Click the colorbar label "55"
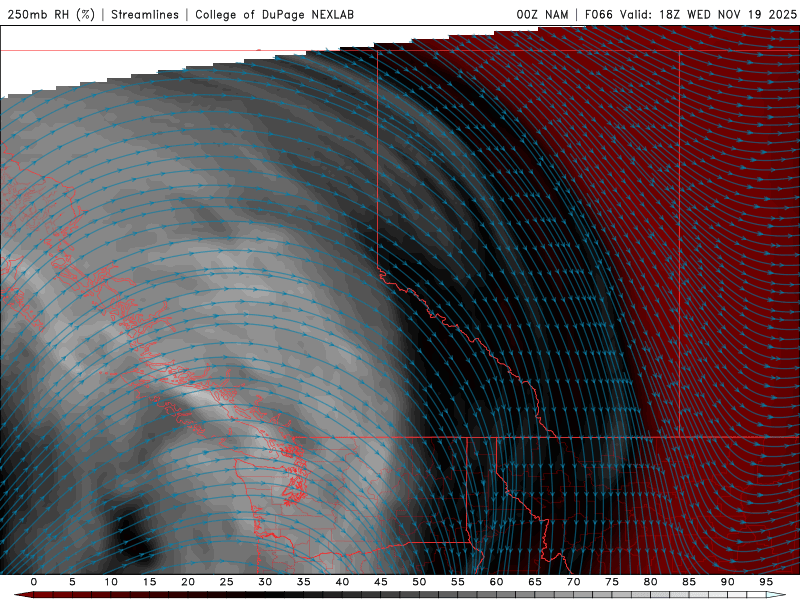The height and width of the screenshot is (600, 800). click(458, 582)
